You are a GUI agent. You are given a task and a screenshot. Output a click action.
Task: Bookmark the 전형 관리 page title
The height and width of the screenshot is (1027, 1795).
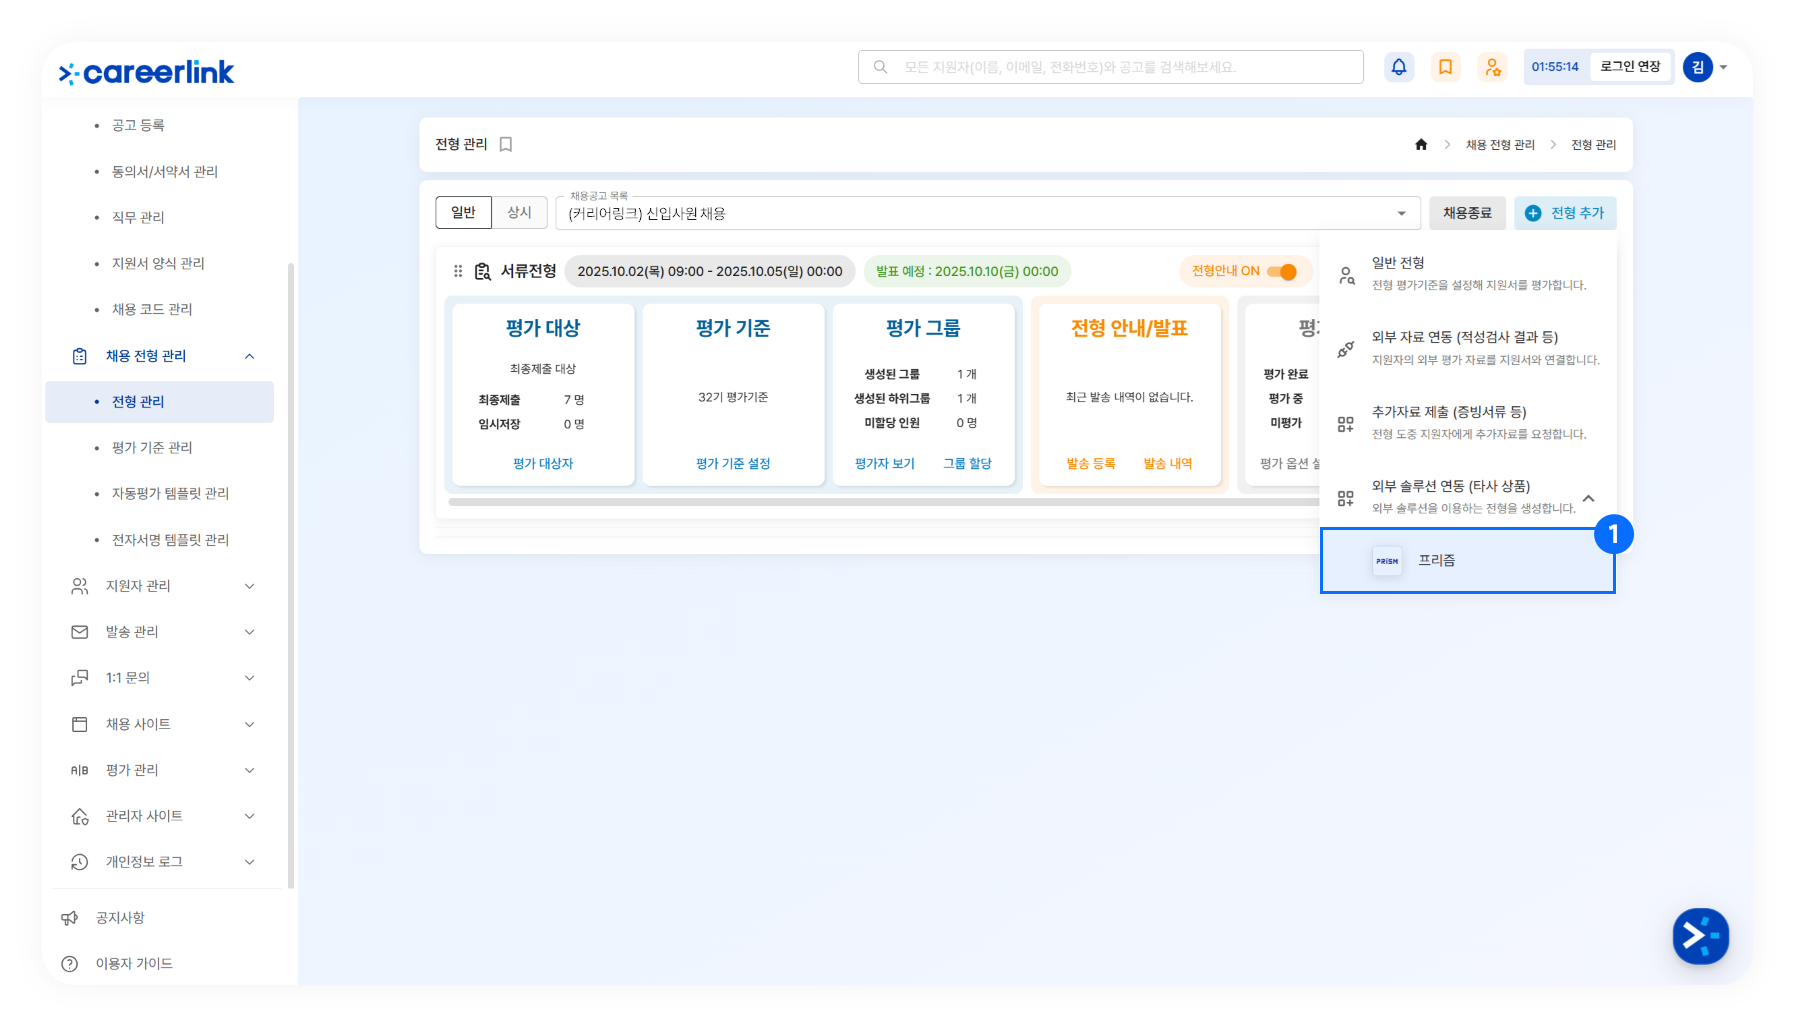point(506,145)
